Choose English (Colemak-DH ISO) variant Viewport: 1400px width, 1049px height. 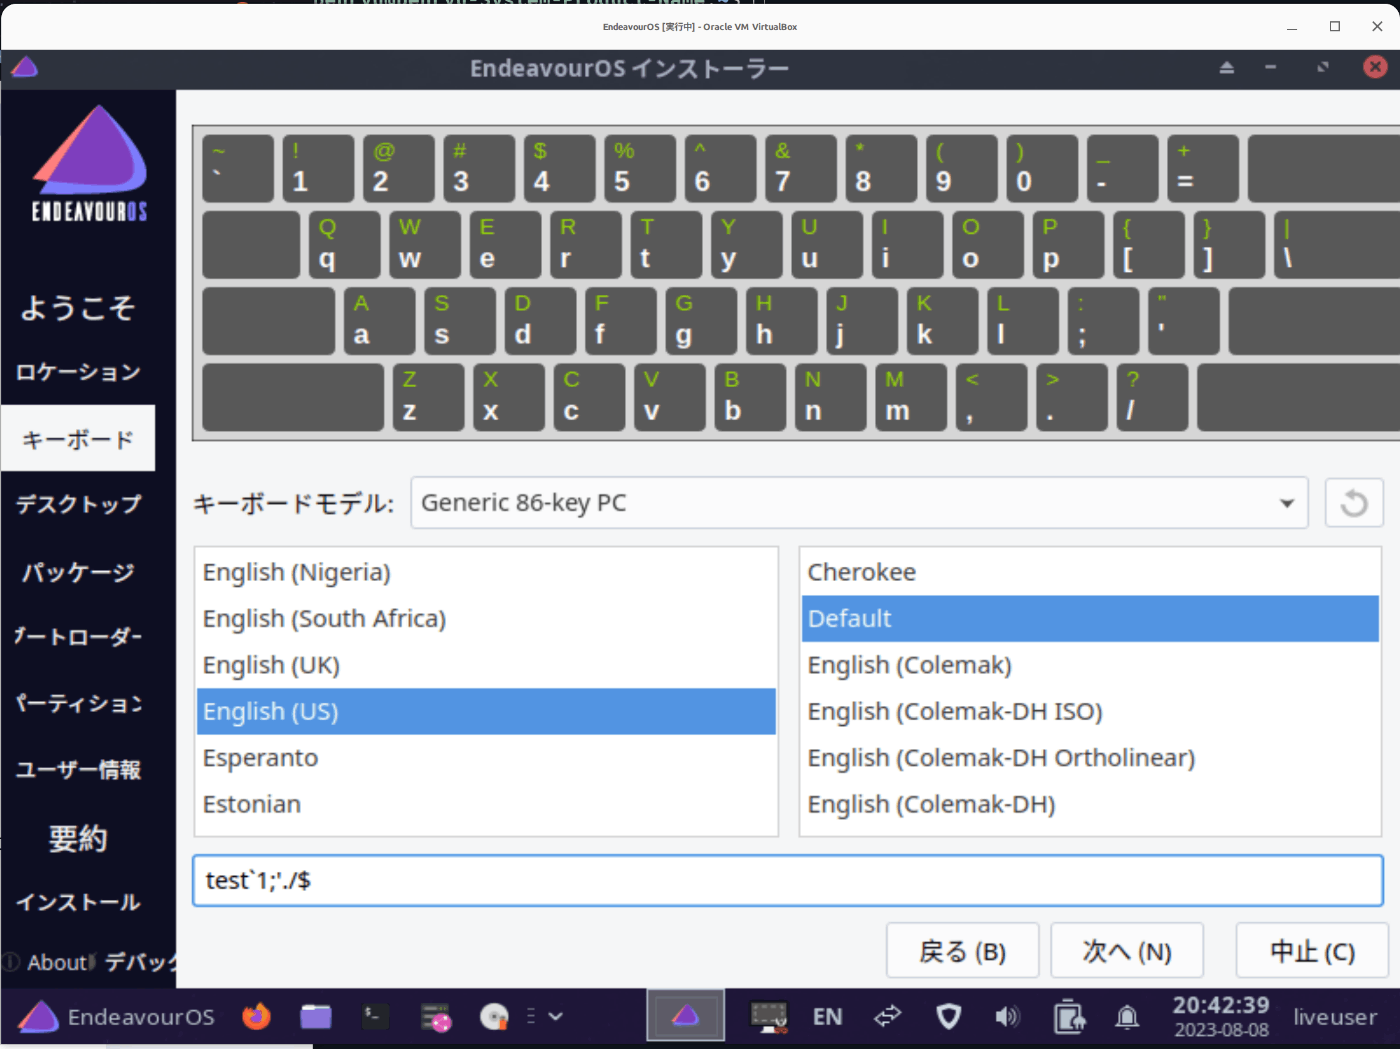pyautogui.click(x=1090, y=711)
